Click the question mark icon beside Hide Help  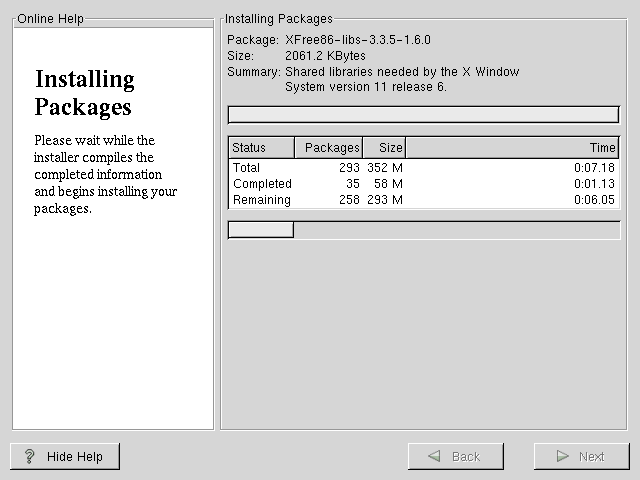(30, 457)
